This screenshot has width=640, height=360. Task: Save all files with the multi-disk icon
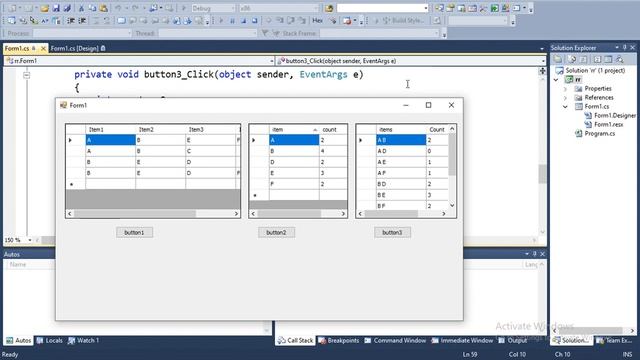[67, 8]
